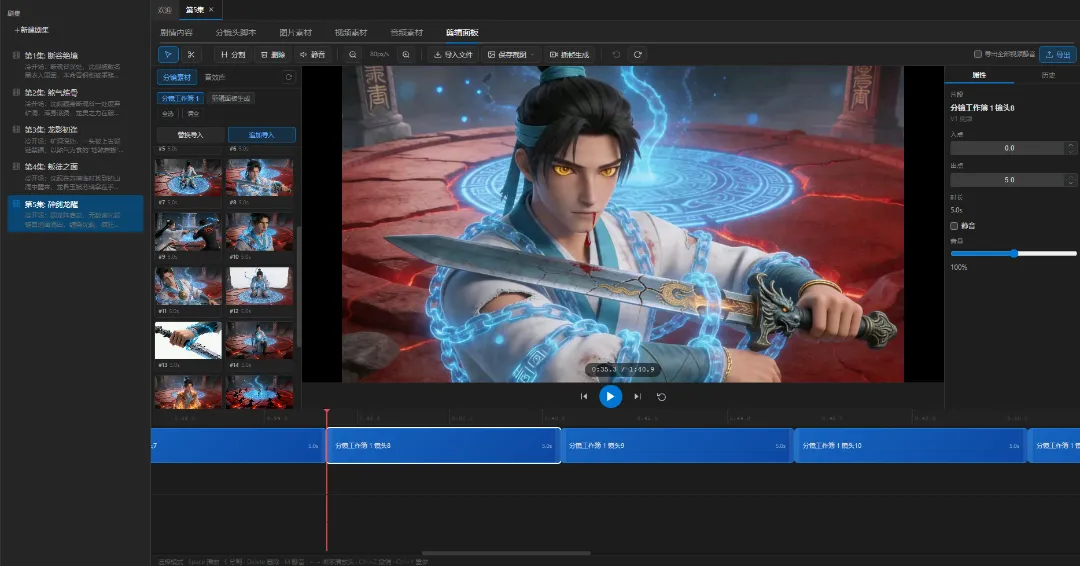Adjust the volume slider handle
Viewport: 1080px width, 566px height.
point(1015,254)
